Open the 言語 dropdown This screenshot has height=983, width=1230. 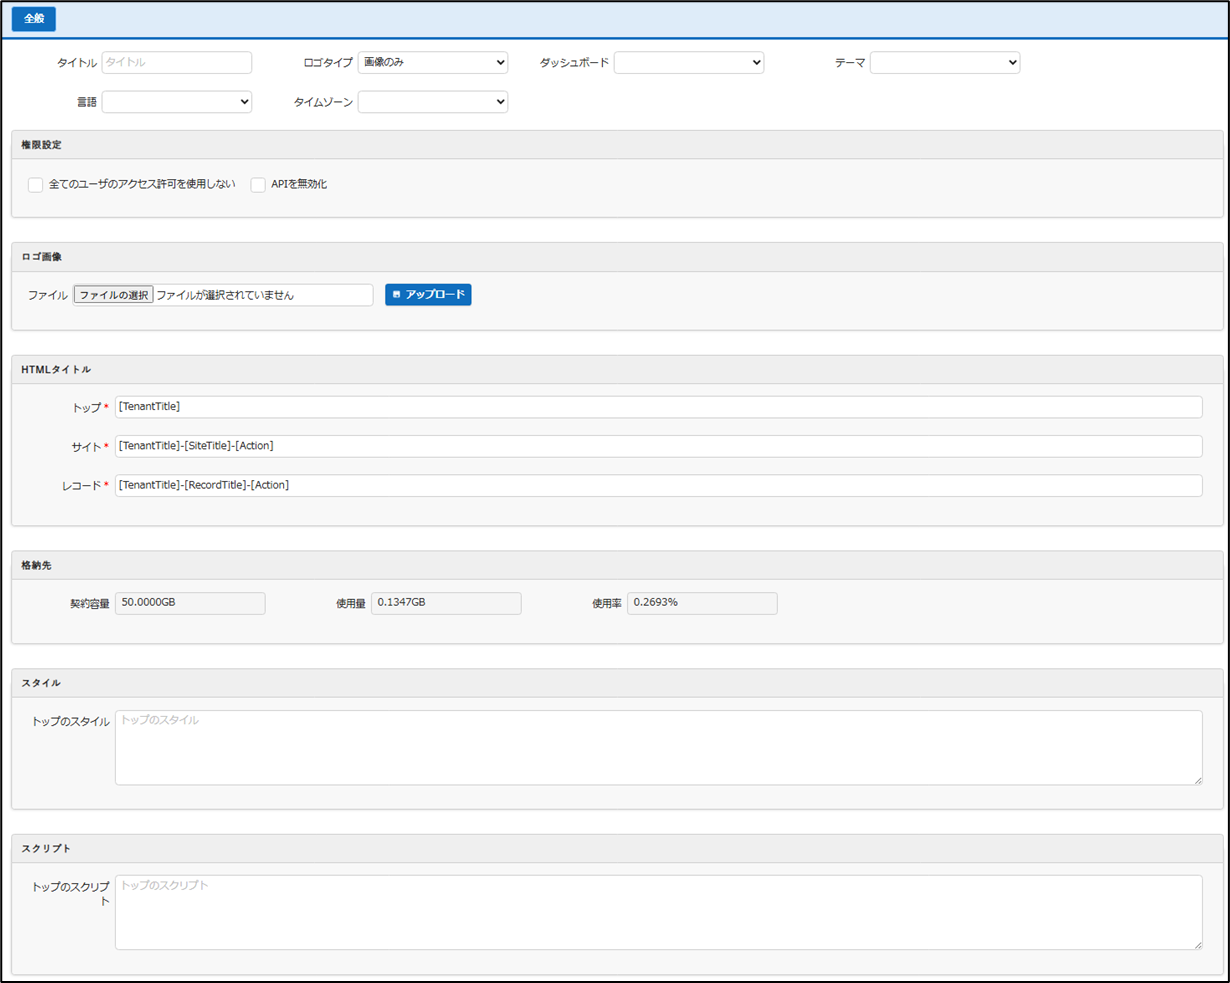[177, 102]
